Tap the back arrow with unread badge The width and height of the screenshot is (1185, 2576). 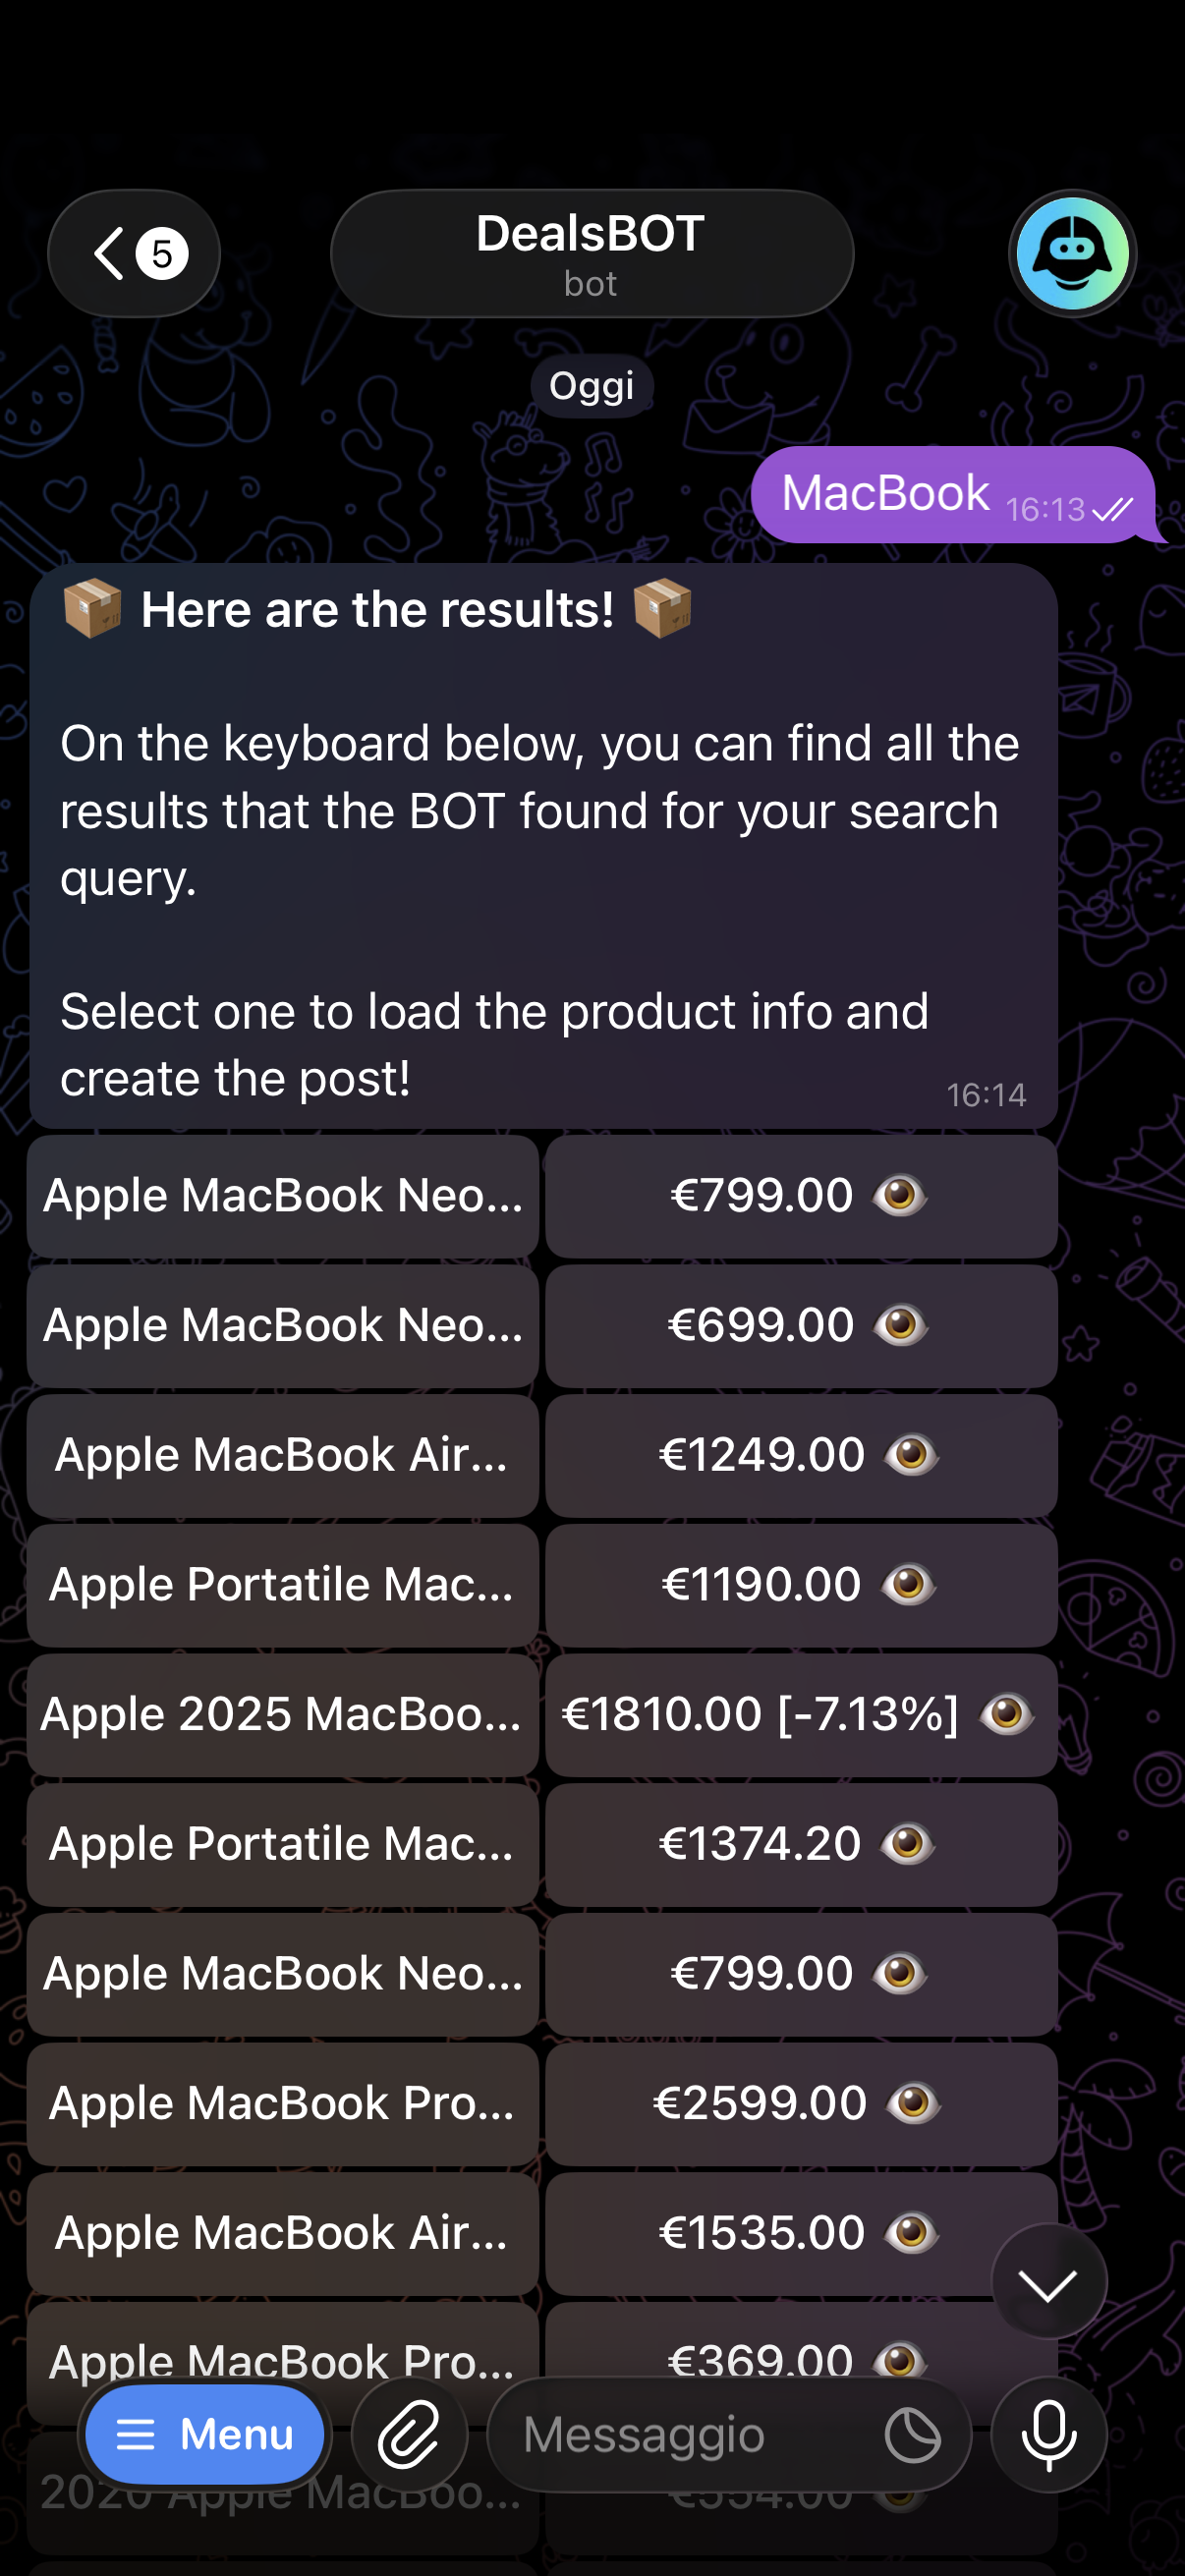134,253
